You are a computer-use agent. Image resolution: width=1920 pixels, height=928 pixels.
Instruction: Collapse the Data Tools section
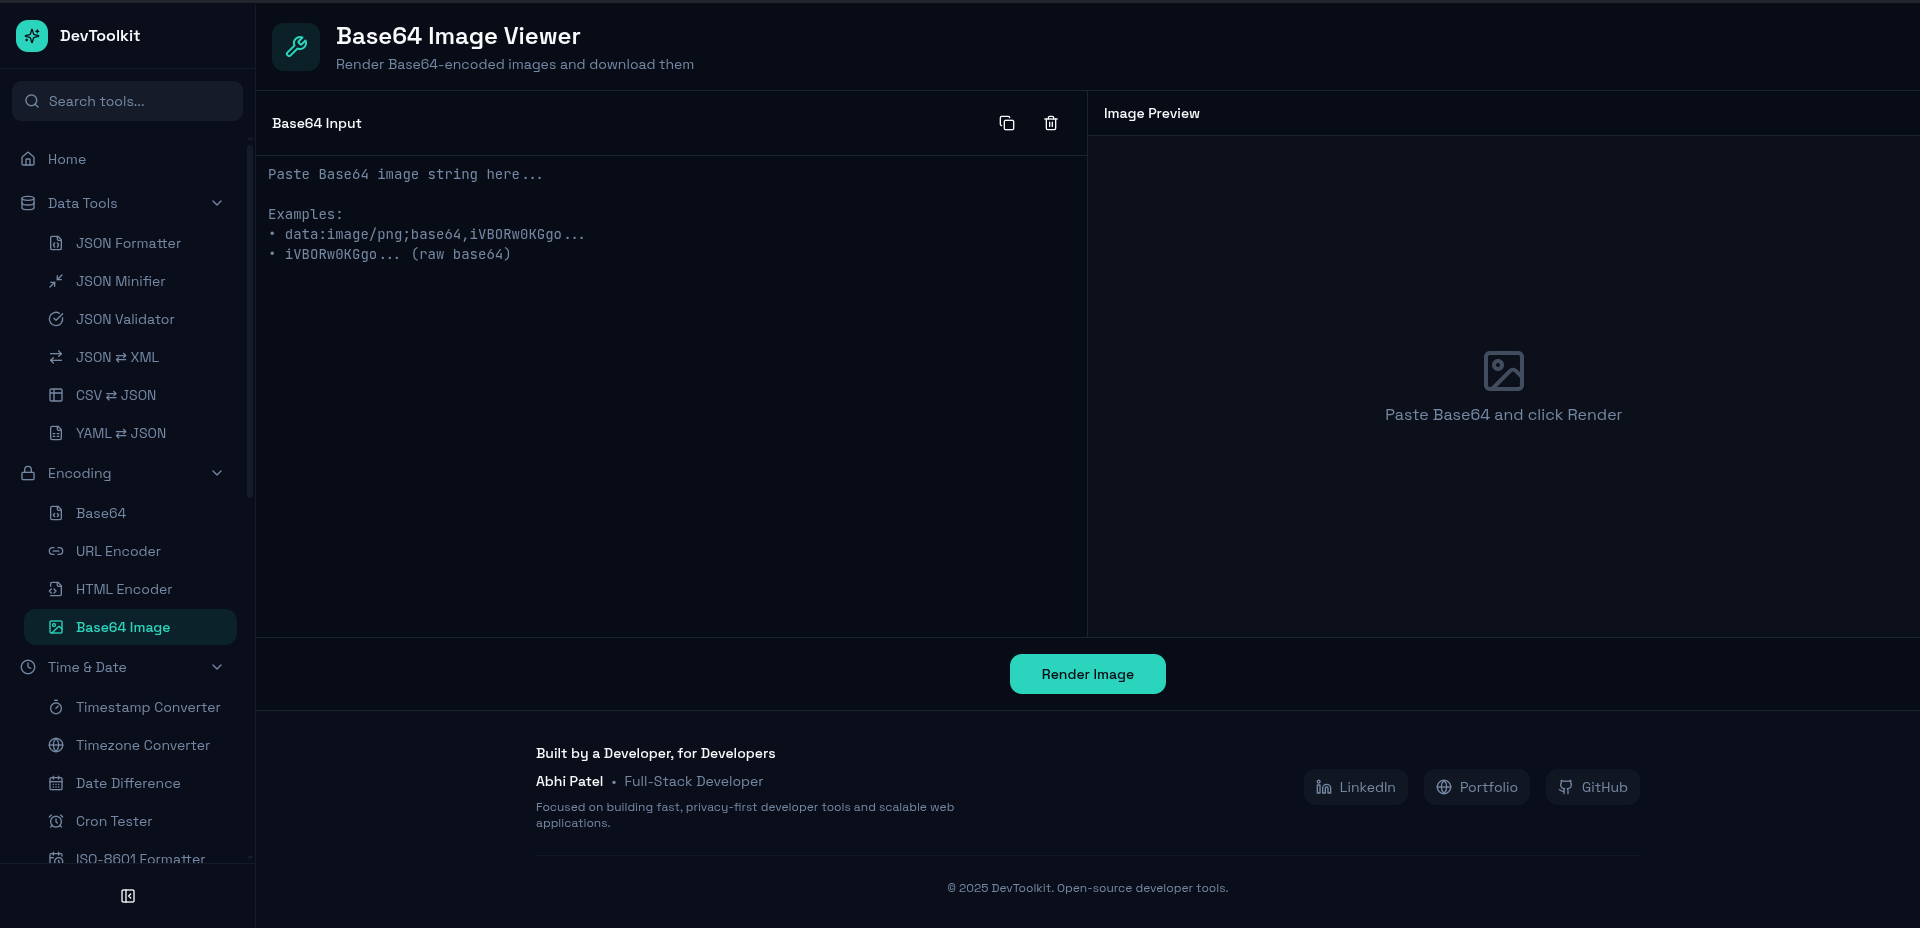click(217, 203)
